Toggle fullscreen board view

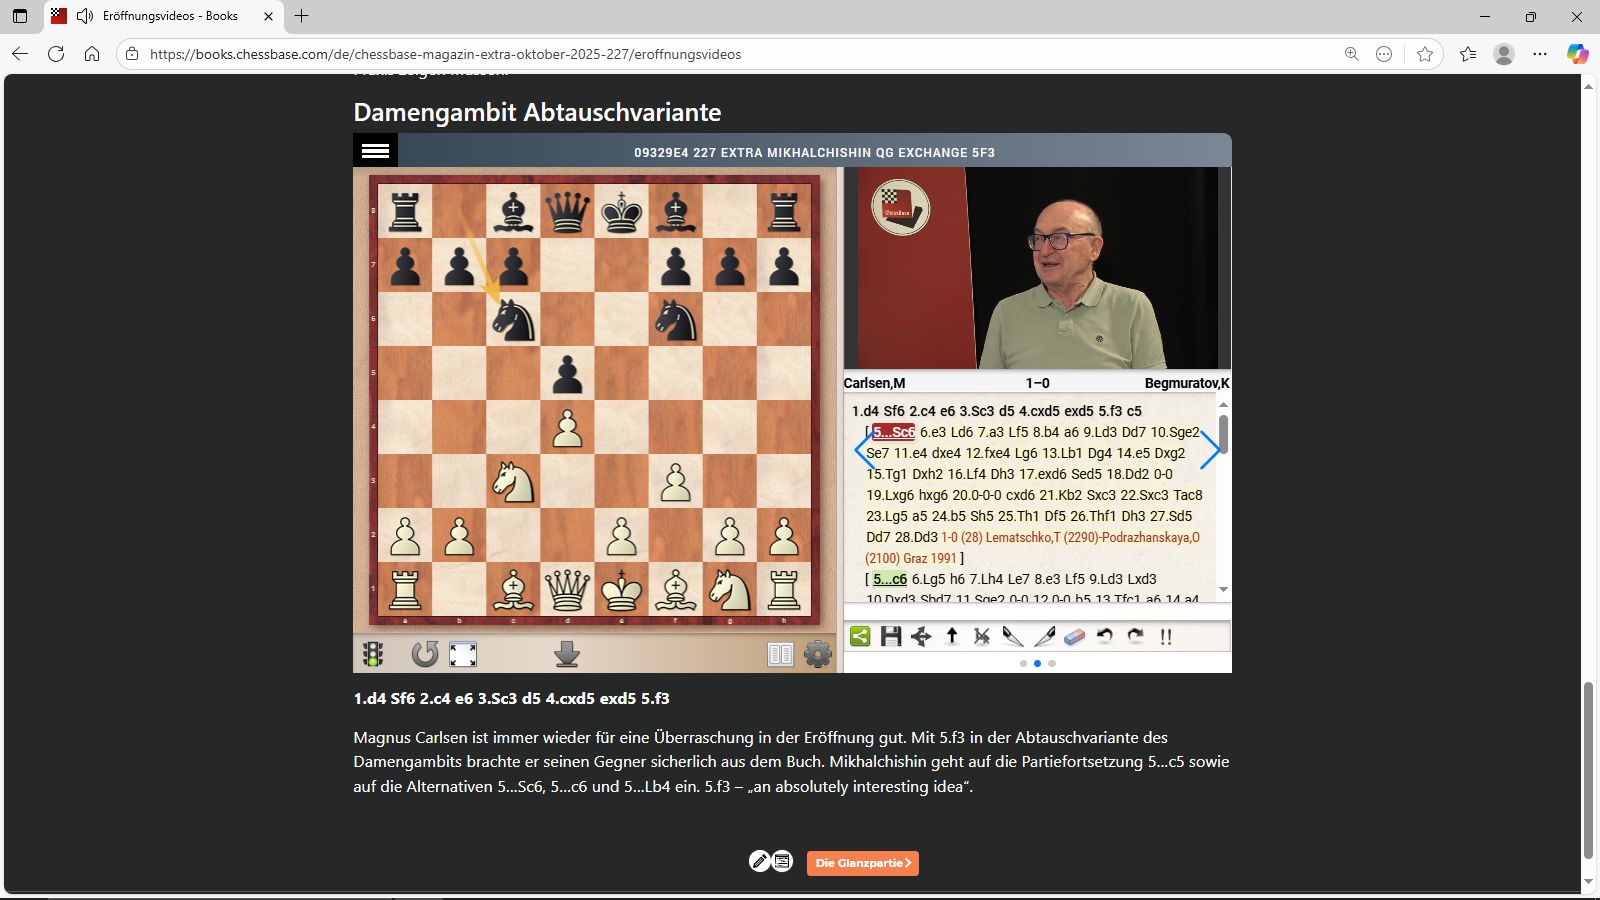[x=463, y=654]
